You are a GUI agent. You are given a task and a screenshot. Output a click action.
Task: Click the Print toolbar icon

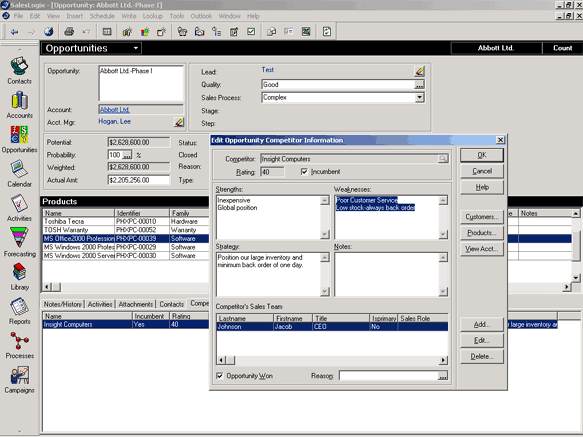(x=69, y=32)
